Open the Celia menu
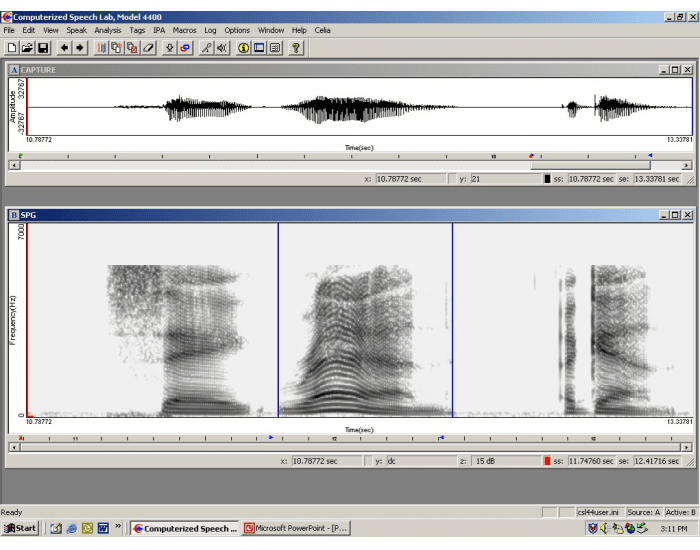The image size is (700, 550). [x=322, y=30]
